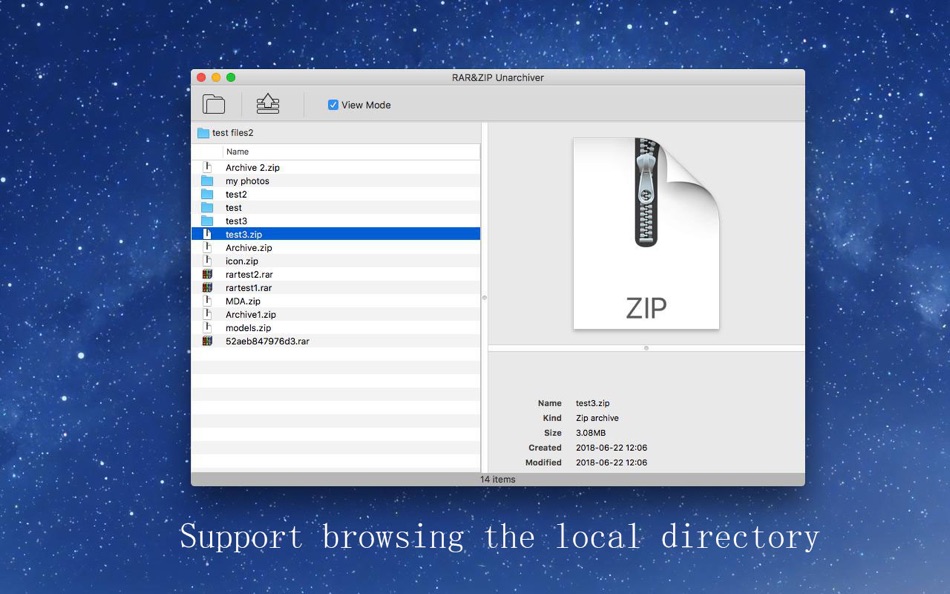Click the icon.zip file icon
This screenshot has width=950, height=594.
(x=207, y=261)
